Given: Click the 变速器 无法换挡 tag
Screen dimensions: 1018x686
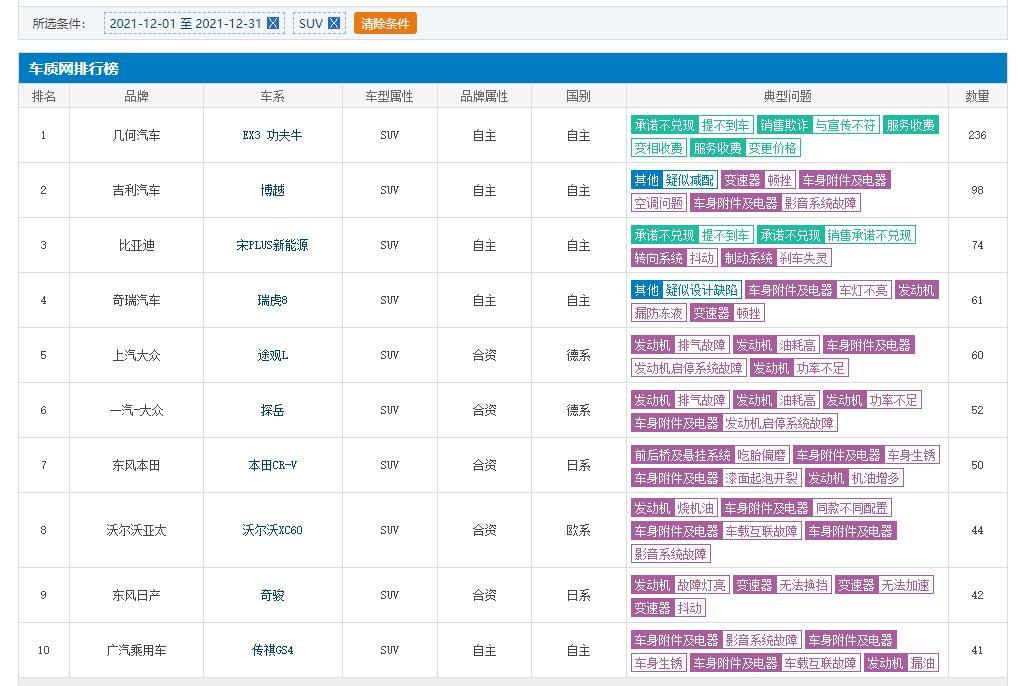Looking at the screenshot, I should tap(782, 585).
